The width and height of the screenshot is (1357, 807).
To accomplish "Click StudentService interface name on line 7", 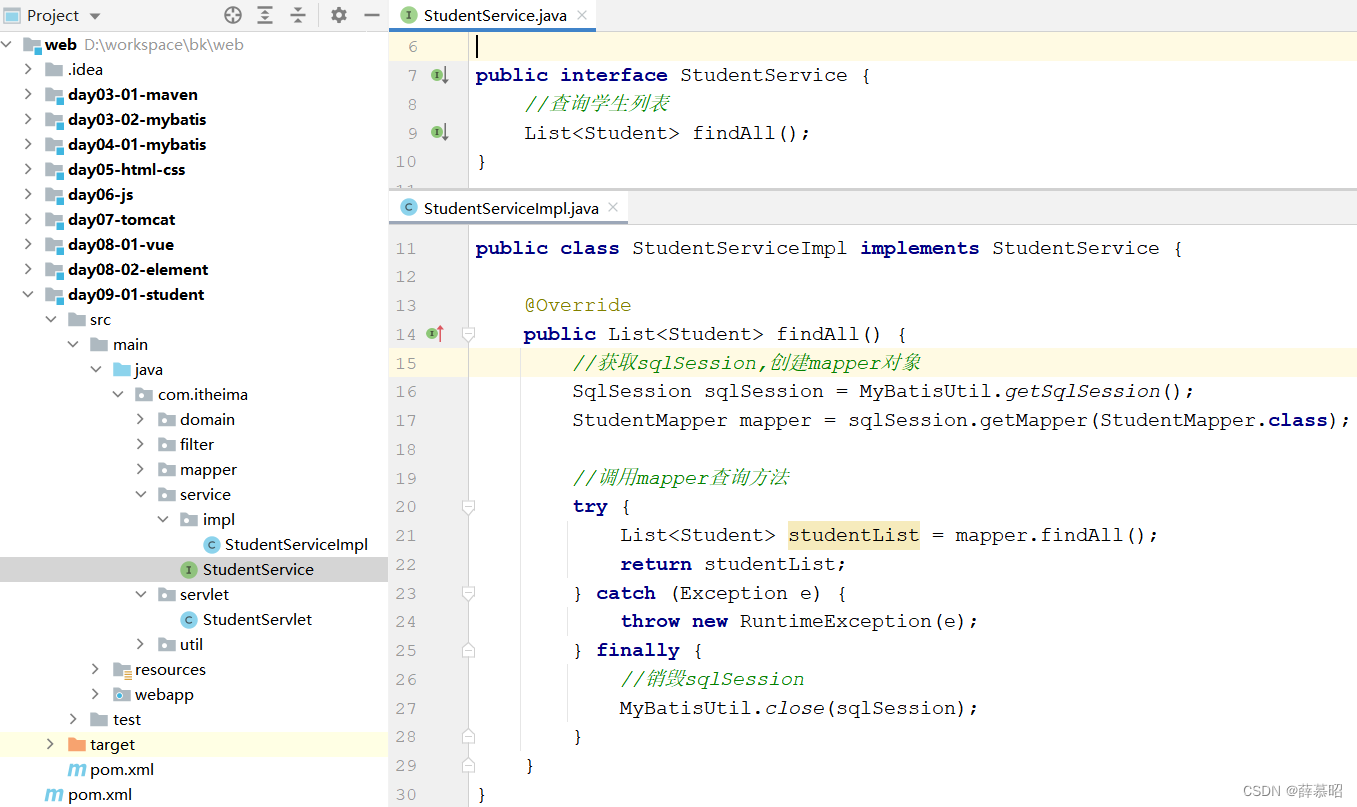I will 764,75.
